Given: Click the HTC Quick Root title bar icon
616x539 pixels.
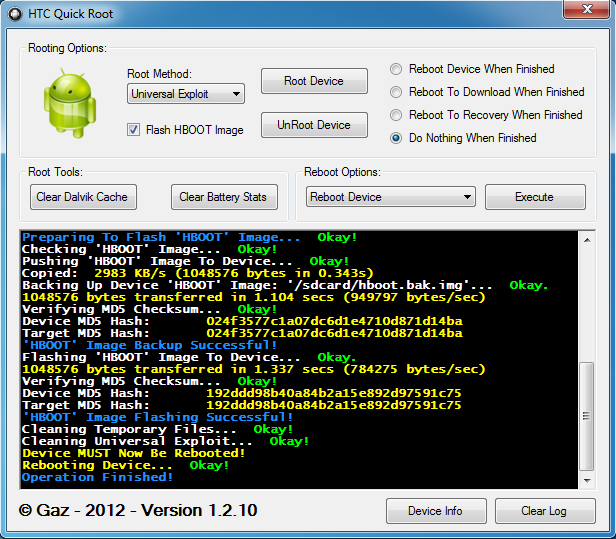Looking at the screenshot, I should pyautogui.click(x=17, y=14).
